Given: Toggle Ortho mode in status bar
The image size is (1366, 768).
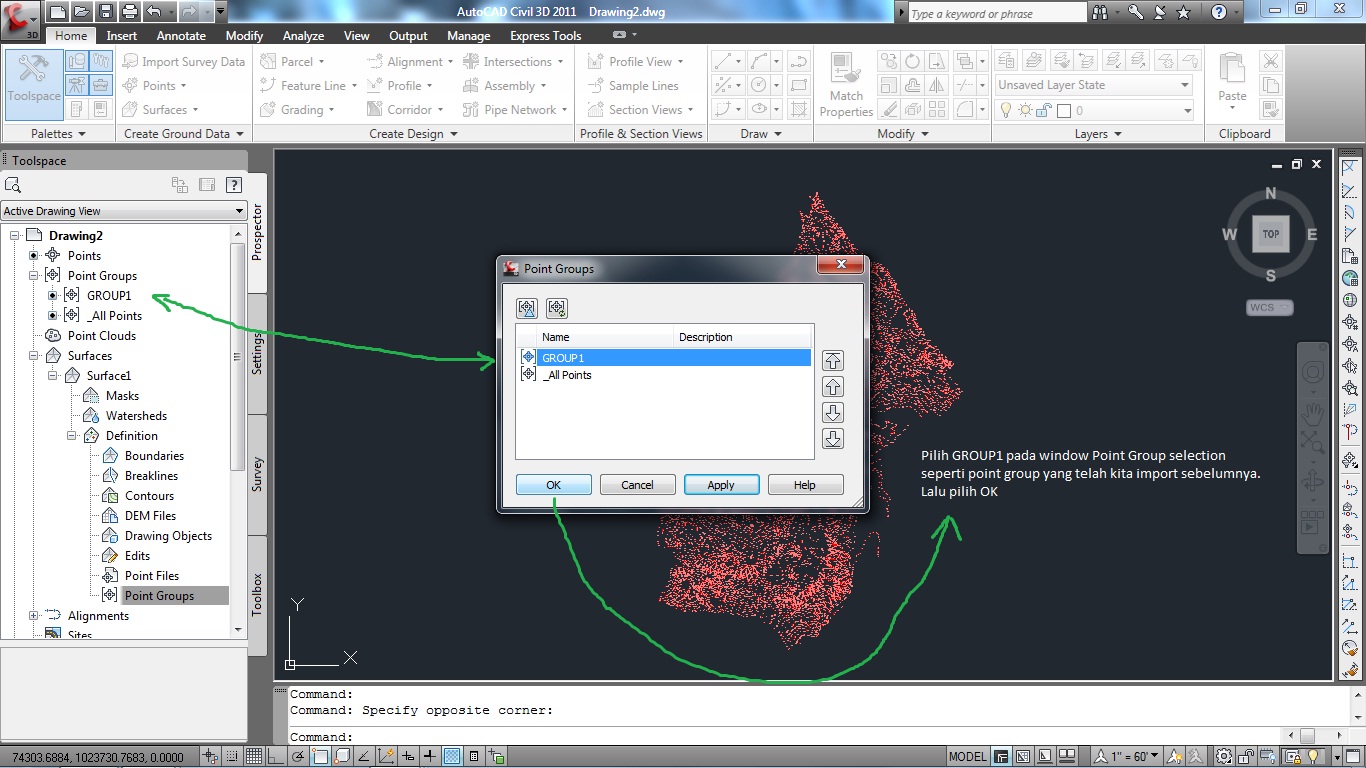Looking at the screenshot, I should coord(276,756).
